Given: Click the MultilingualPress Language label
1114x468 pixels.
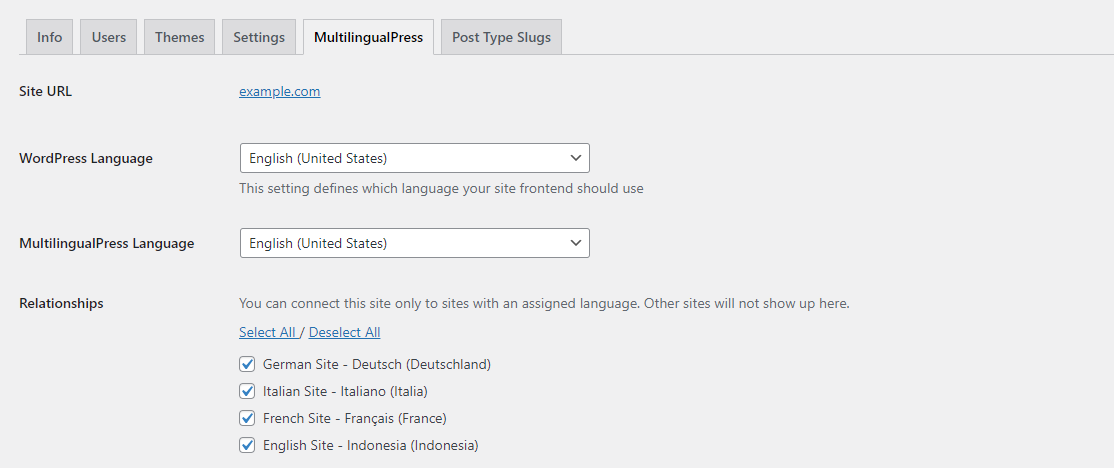Looking at the screenshot, I should pyautogui.click(x=107, y=243).
